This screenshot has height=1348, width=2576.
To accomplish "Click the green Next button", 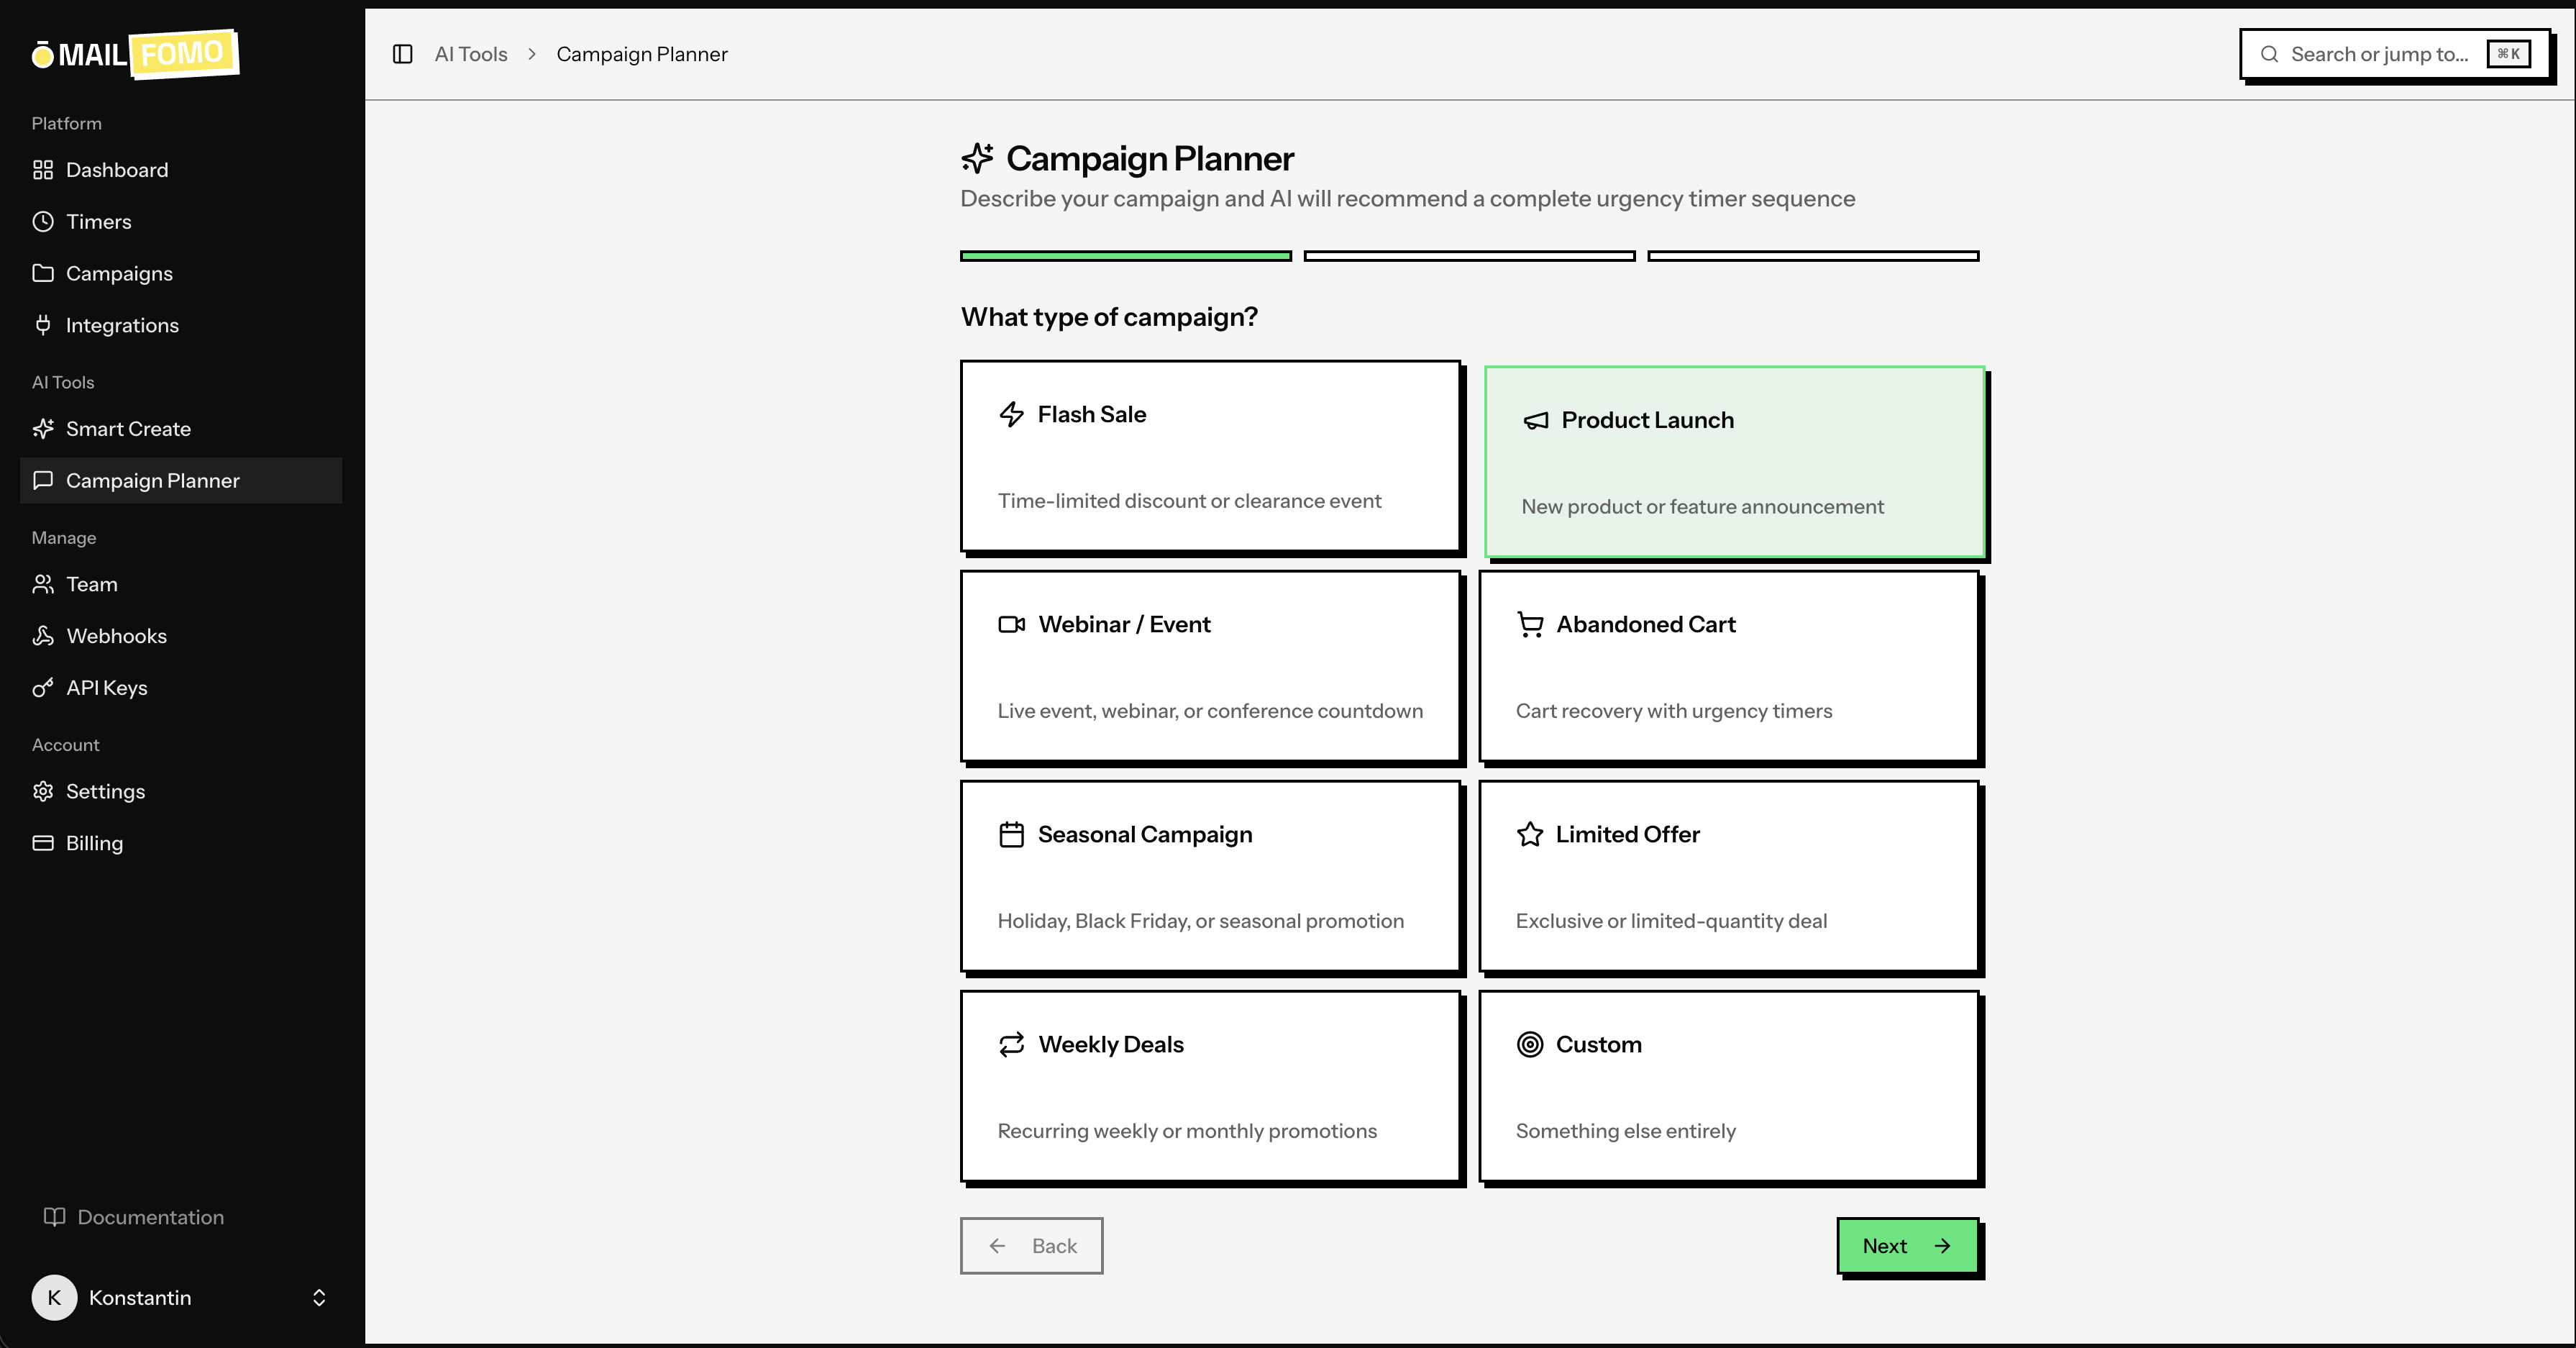I will click(x=1907, y=1246).
